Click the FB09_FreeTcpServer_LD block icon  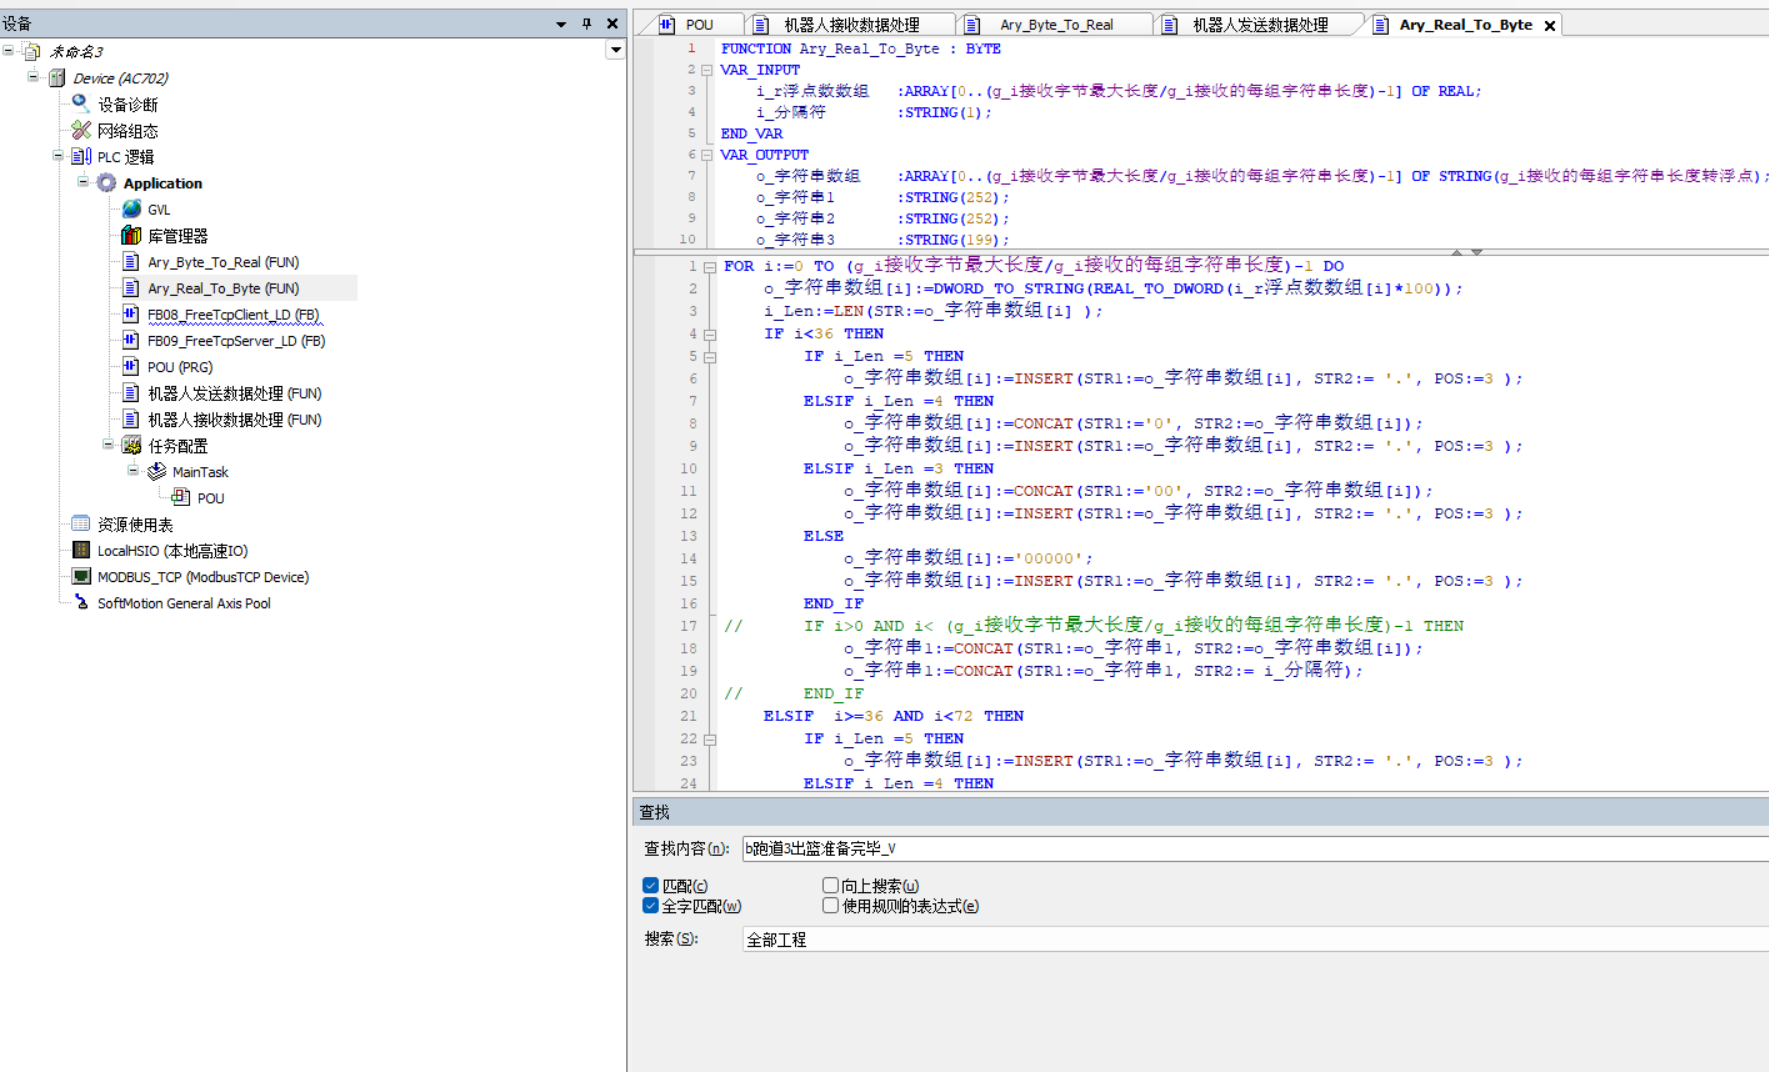tap(131, 340)
